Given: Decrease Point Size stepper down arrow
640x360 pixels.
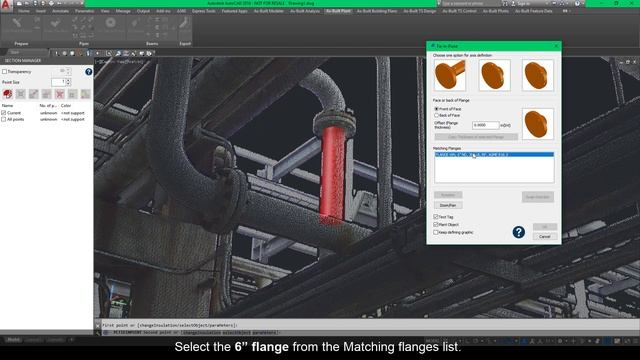Looking at the screenshot, I should pyautogui.click(x=68, y=84).
